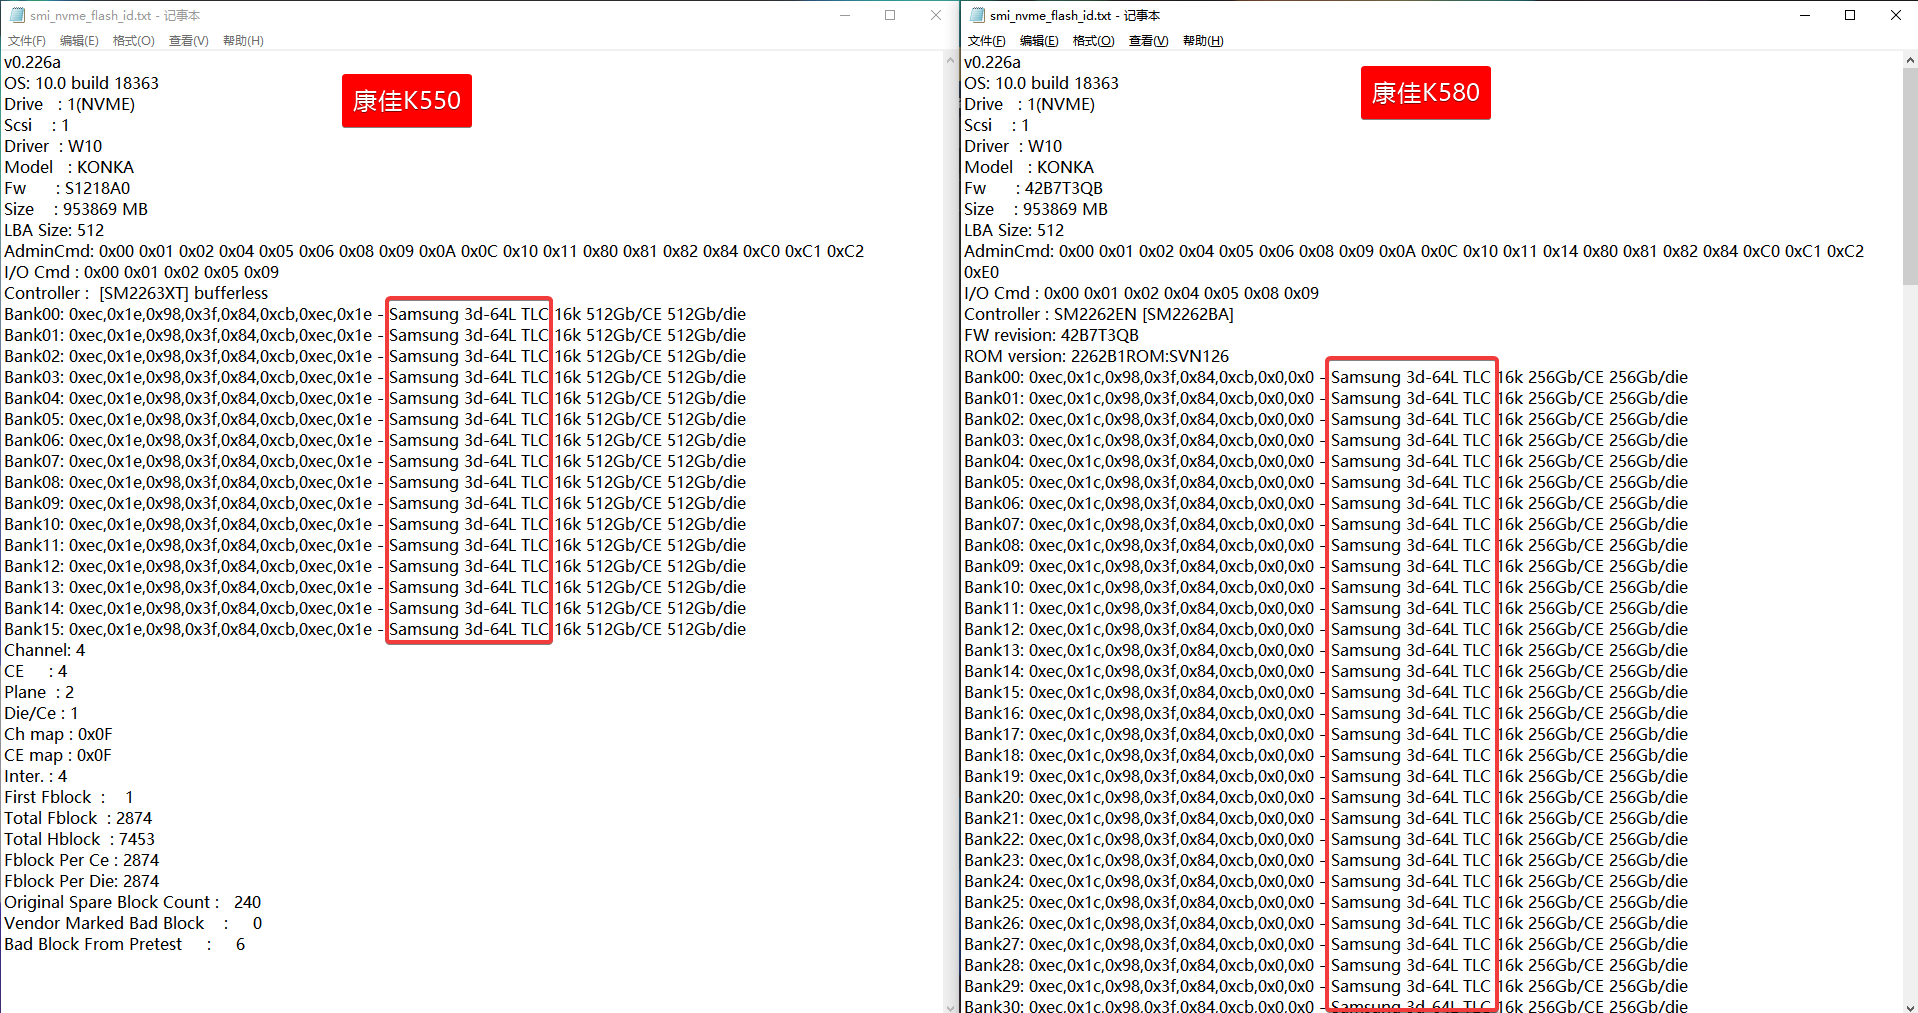Click 'Fw : S1218A0' line in left window
The image size is (1918, 1013).
[67, 188]
